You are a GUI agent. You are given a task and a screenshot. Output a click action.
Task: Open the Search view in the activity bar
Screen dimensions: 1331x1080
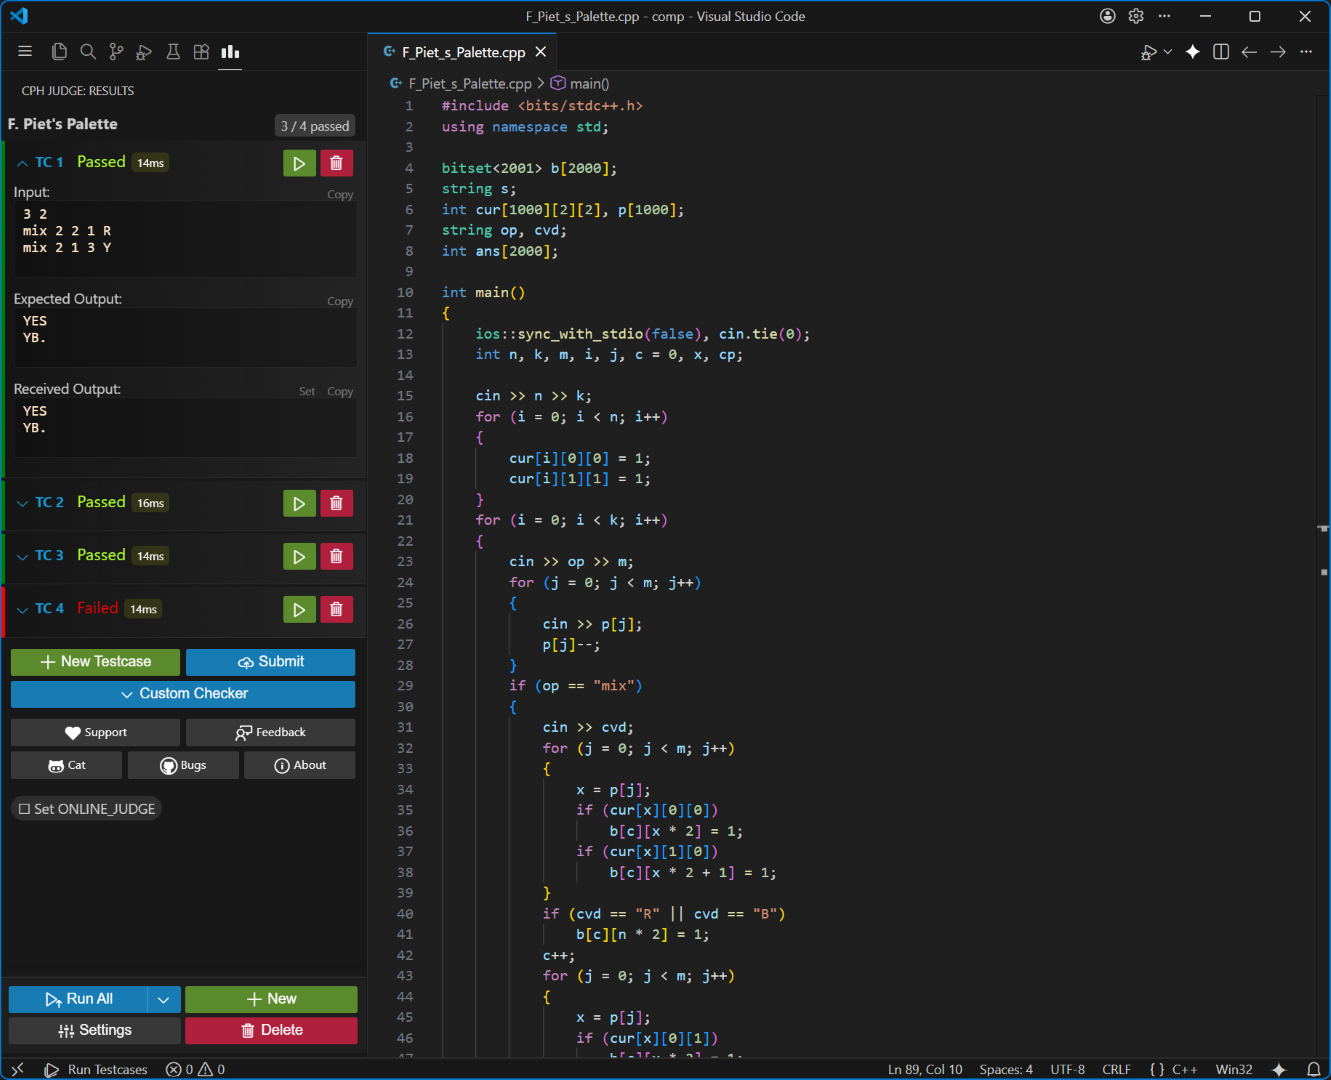click(88, 52)
